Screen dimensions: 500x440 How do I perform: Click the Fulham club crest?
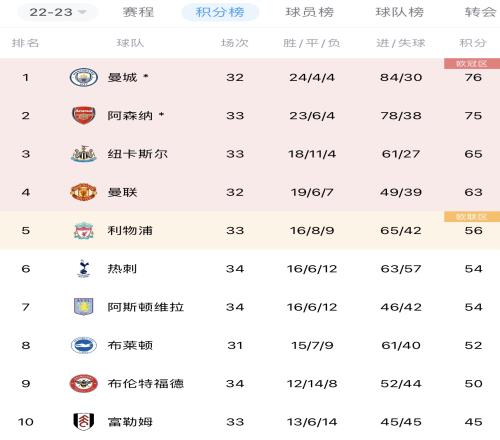tap(83, 422)
